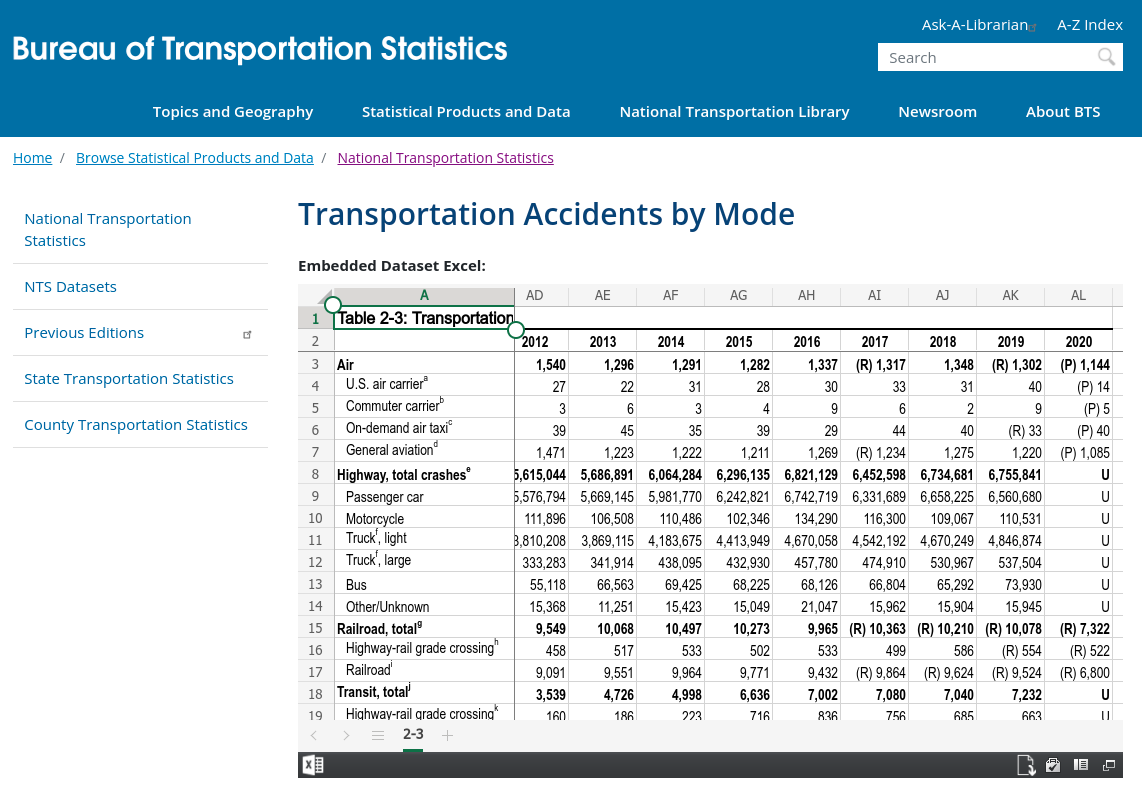1142x789 pixels.
Task: Open the Newsroom menu item
Action: pos(937,112)
